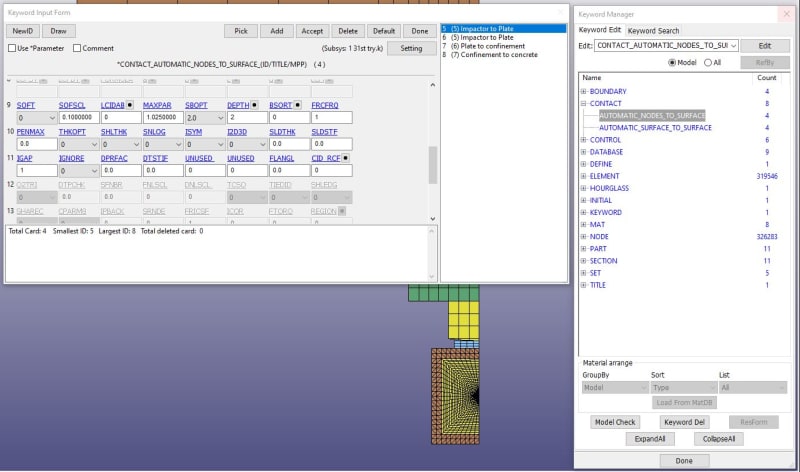Screen dimensions: 800x472
Task: Open the ISYM dropdown
Action: [205, 144]
